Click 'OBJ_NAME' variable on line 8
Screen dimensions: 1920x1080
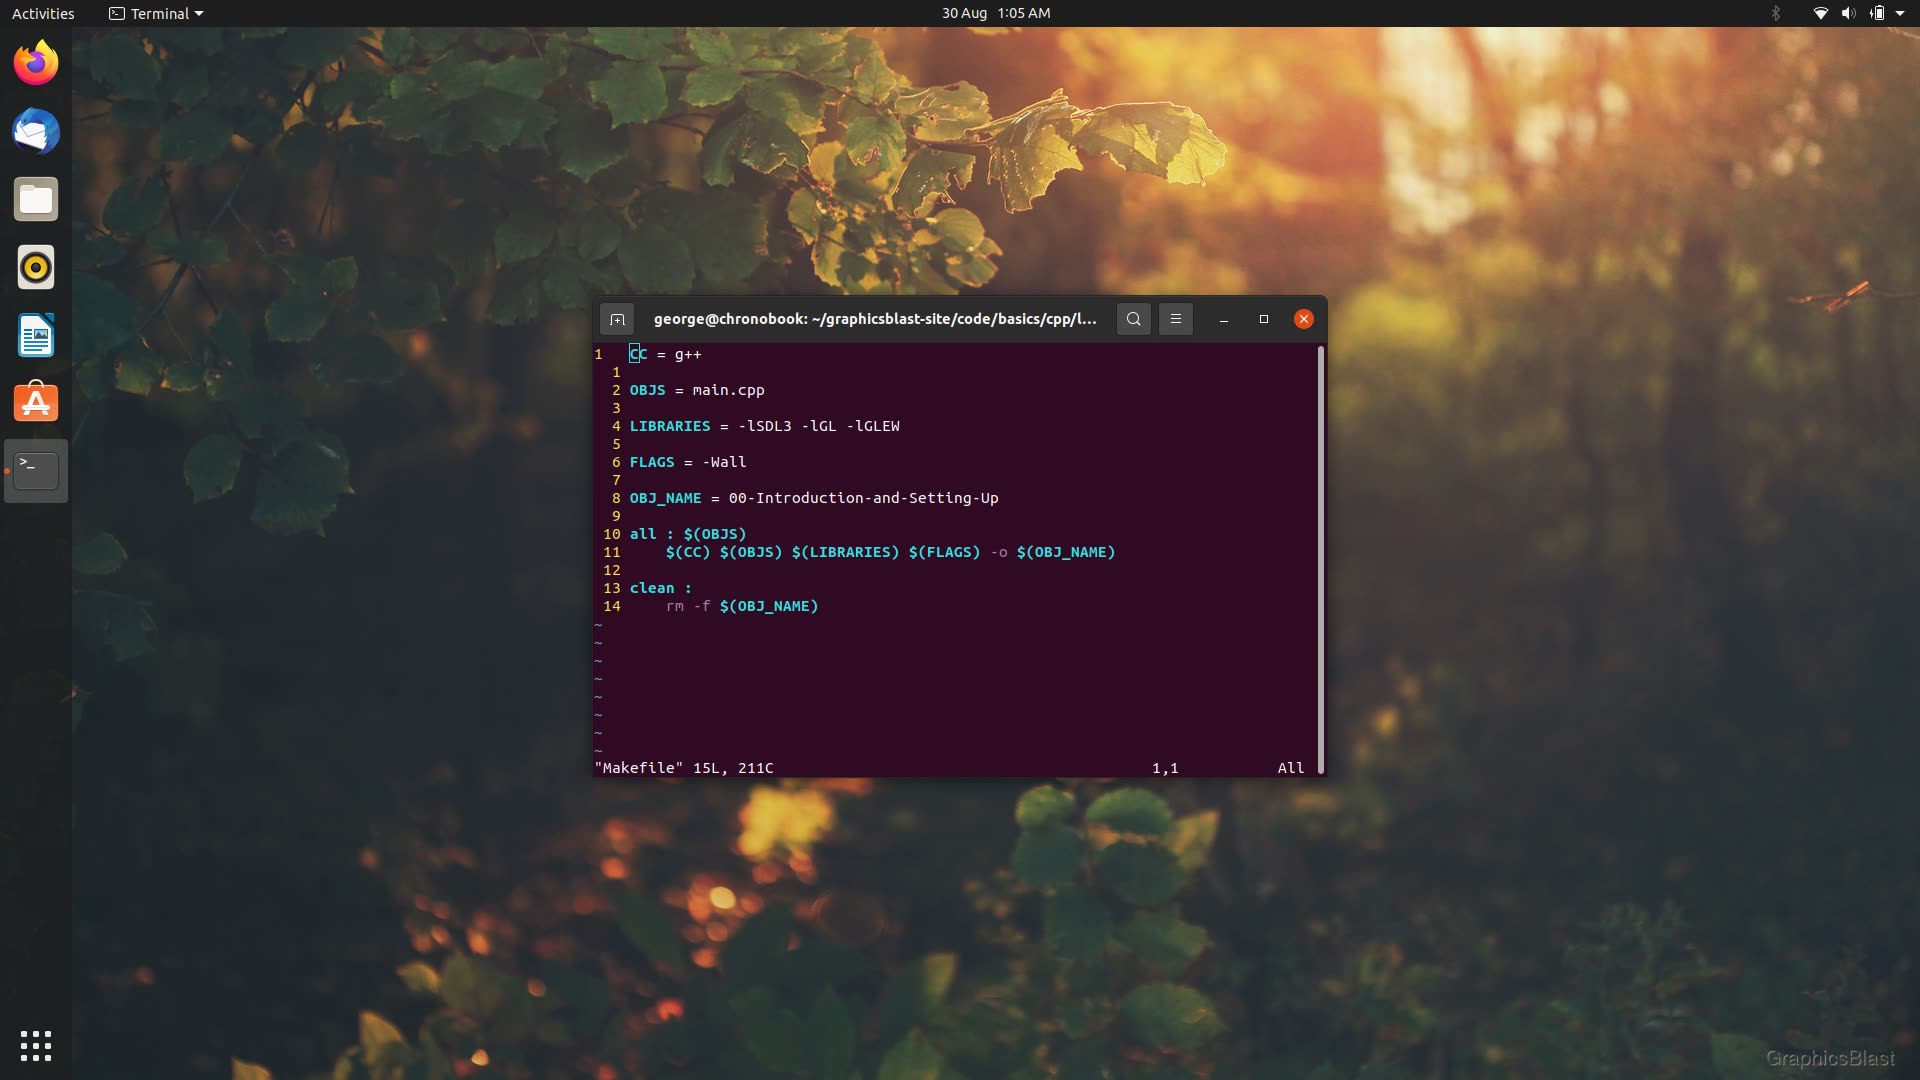coord(665,498)
